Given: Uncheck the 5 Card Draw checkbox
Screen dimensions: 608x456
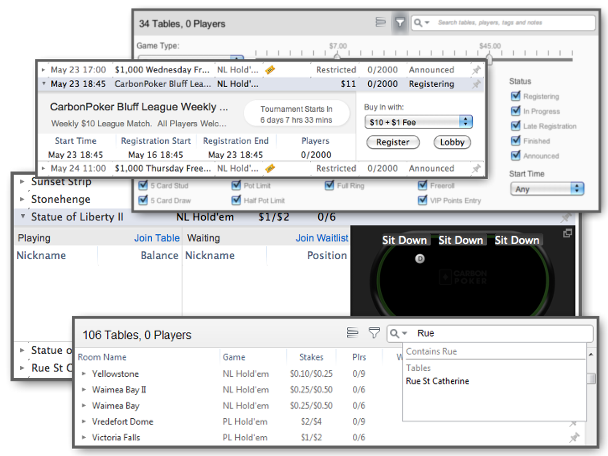Looking at the screenshot, I should pos(143,200).
